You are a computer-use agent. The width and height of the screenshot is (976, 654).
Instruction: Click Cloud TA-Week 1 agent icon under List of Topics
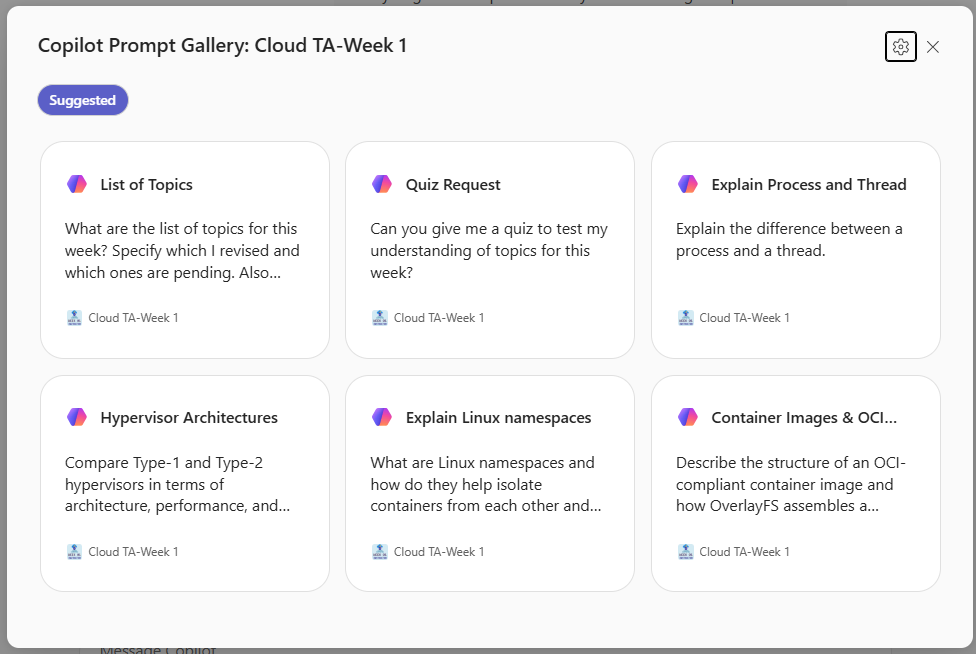(x=74, y=318)
